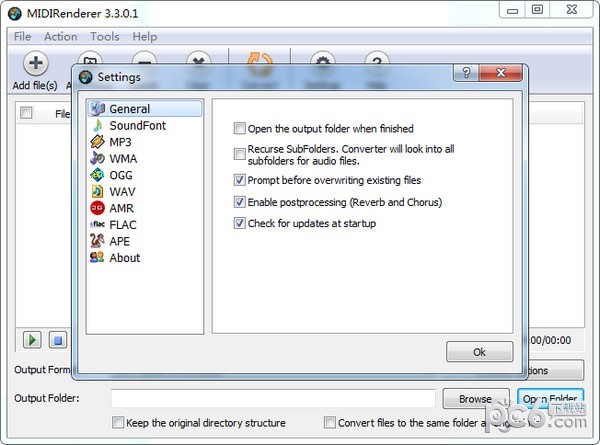
Task: Maximize the MIDIRenderer window
Action: [x=537, y=10]
